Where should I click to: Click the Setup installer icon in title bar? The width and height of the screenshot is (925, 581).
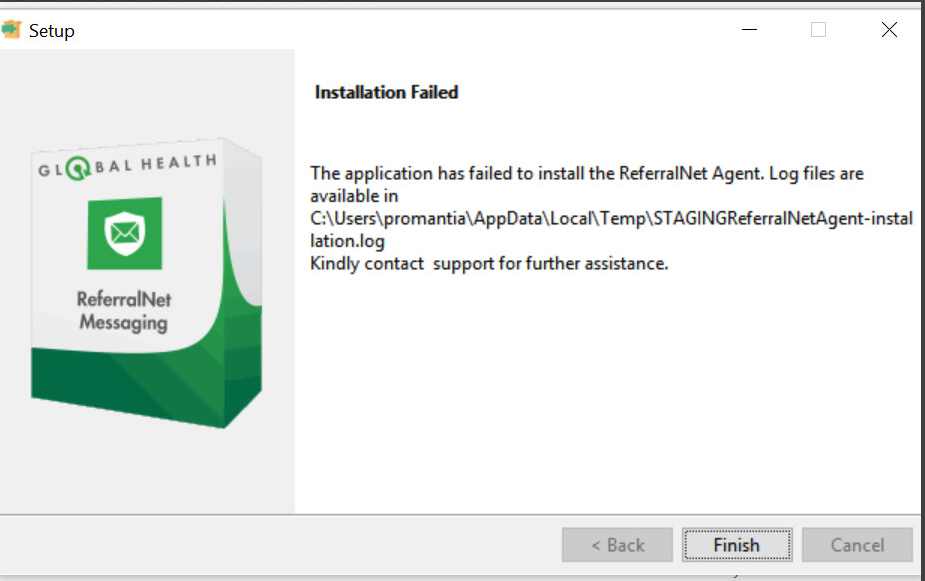11,30
